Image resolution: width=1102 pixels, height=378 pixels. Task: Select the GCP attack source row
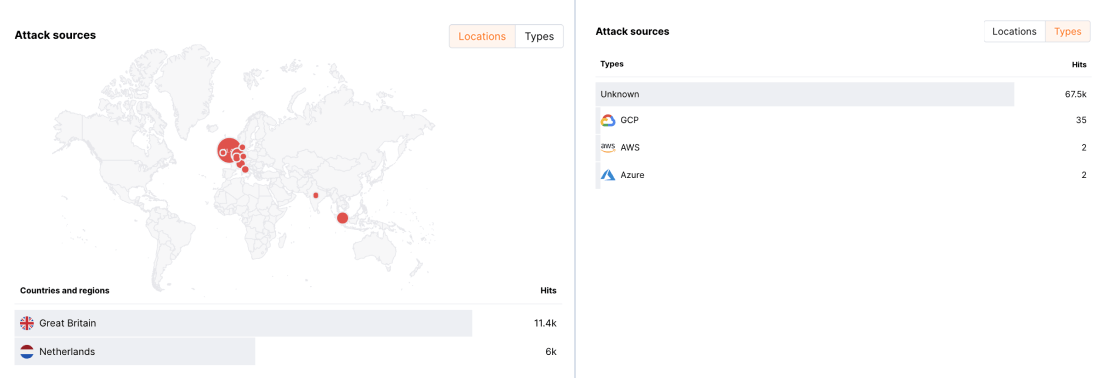click(x=843, y=120)
